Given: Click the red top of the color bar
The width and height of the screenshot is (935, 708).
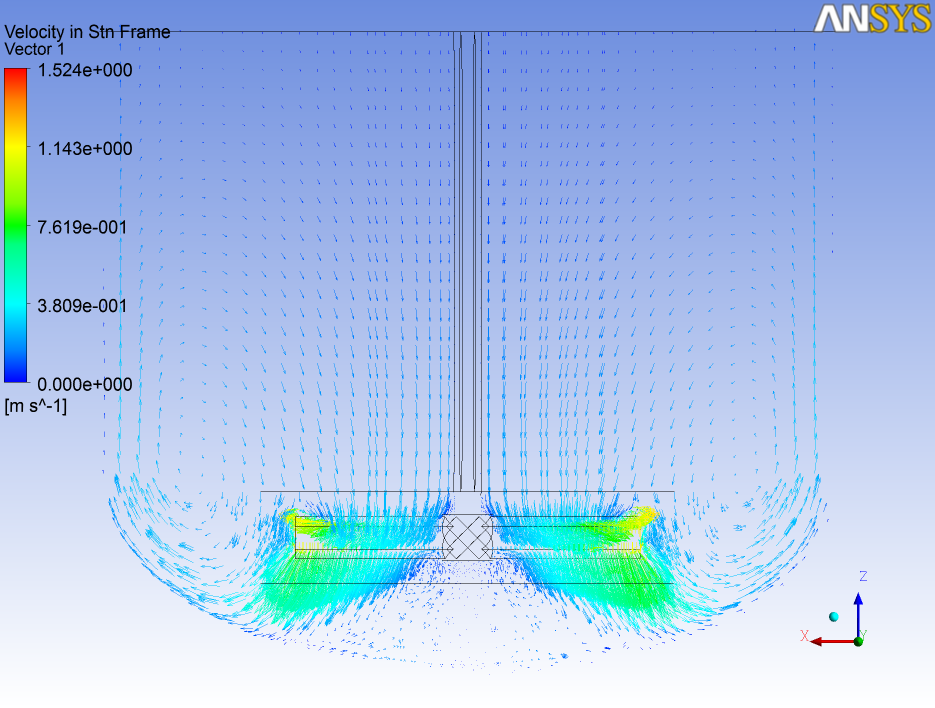Looking at the screenshot, I should click(x=16, y=75).
